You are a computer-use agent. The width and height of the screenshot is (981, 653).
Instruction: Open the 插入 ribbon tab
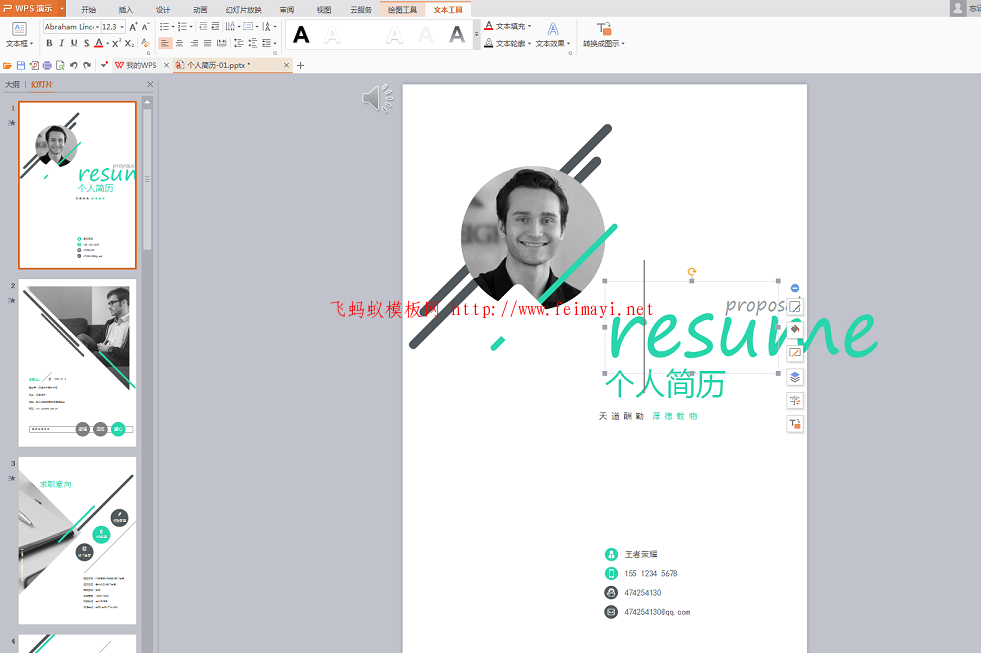click(x=125, y=9)
